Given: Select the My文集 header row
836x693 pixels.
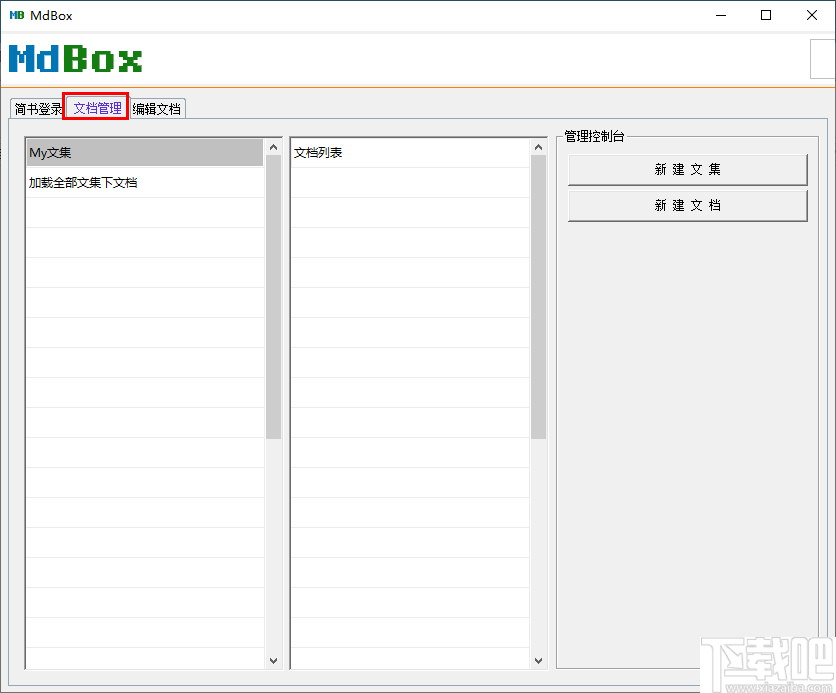Looking at the screenshot, I should coord(145,152).
